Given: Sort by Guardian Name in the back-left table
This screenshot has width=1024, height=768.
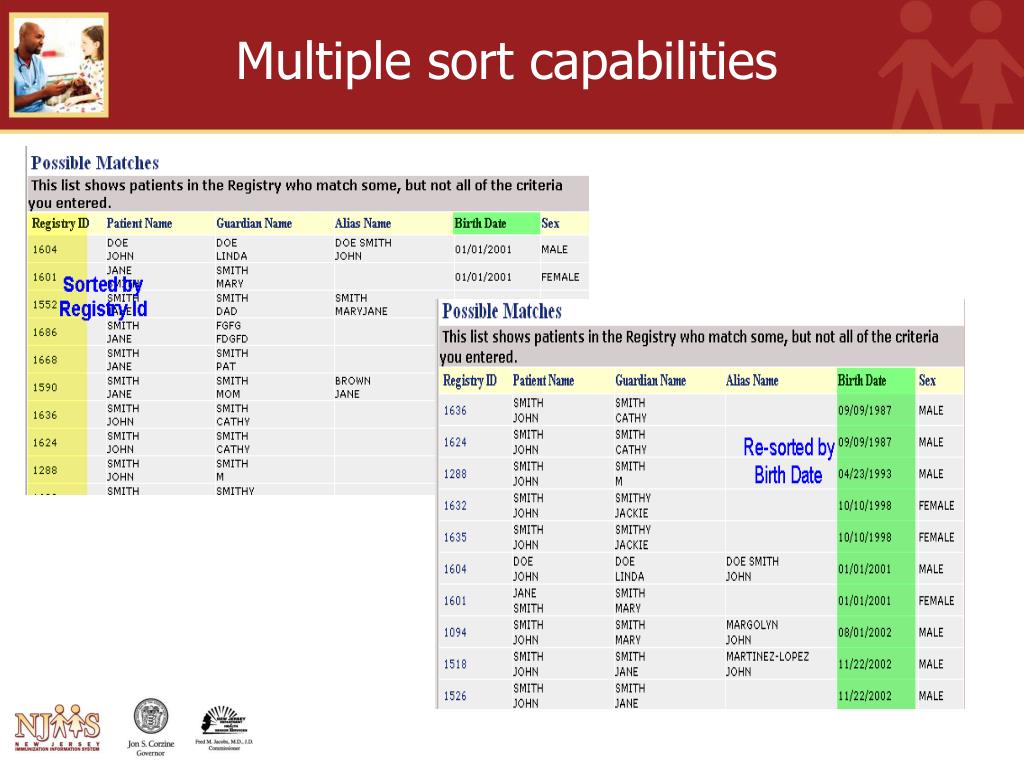Looking at the screenshot, I should click(254, 223).
